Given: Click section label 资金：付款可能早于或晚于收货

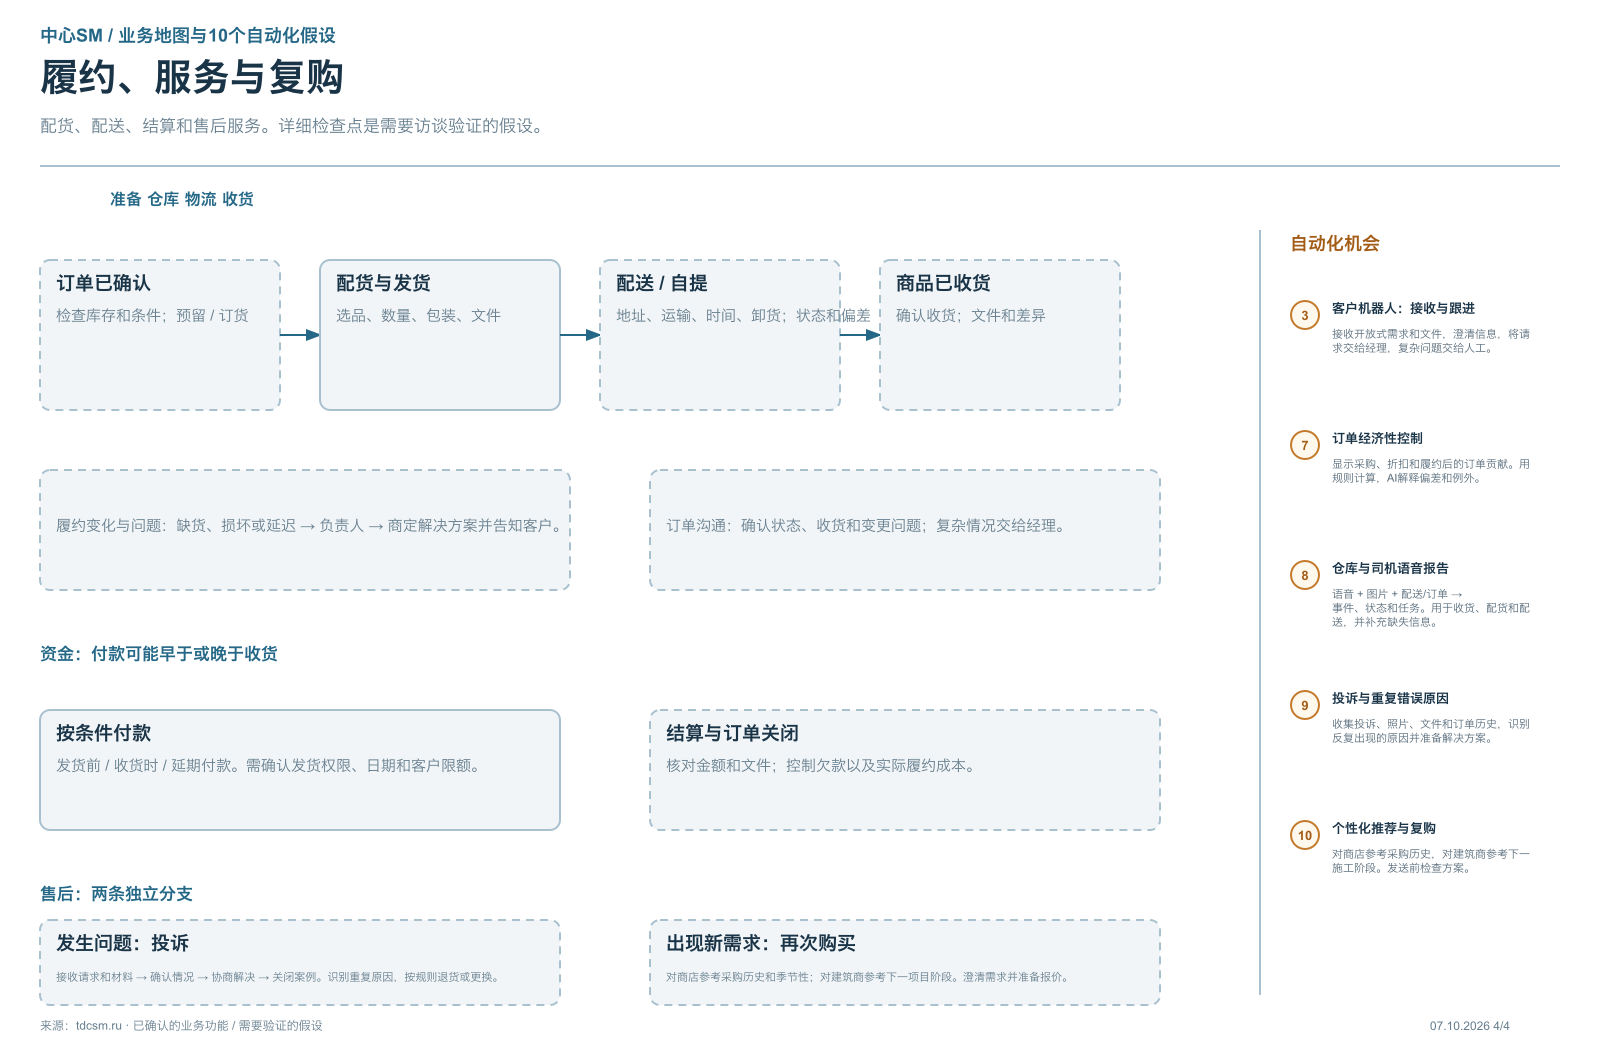Looking at the screenshot, I should pos(159,653).
